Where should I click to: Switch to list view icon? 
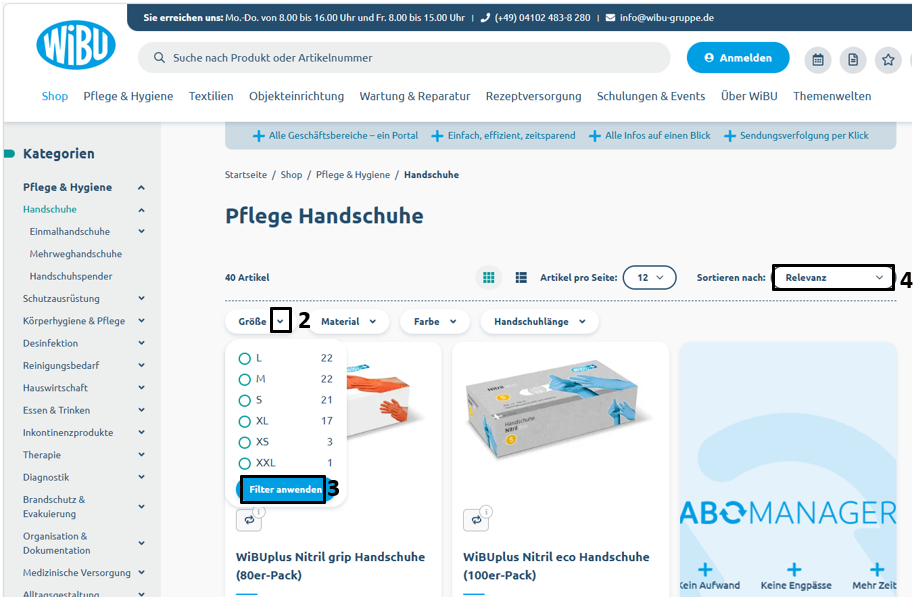click(x=521, y=278)
